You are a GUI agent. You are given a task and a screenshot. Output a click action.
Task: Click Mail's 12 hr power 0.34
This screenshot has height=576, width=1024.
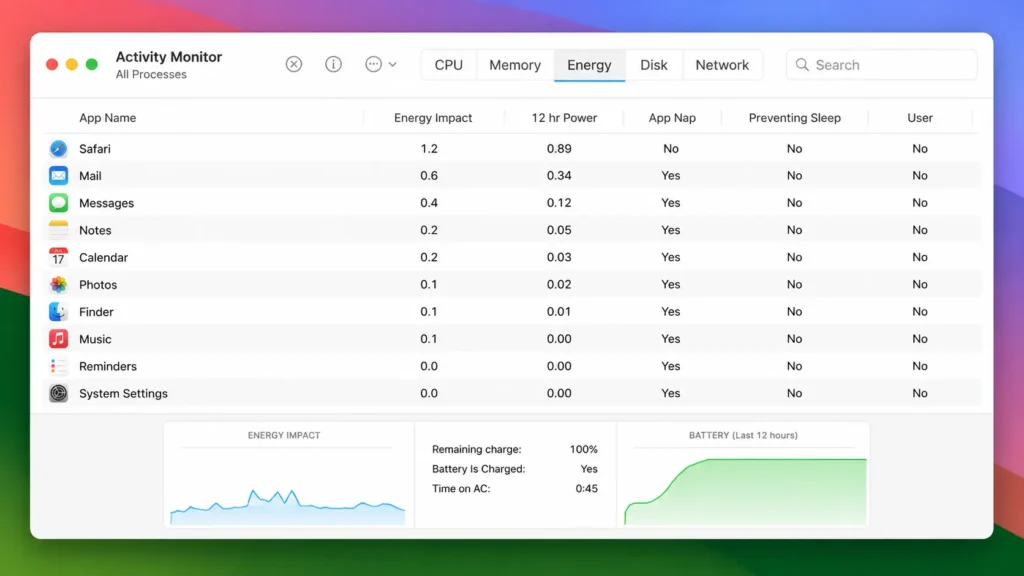point(559,176)
